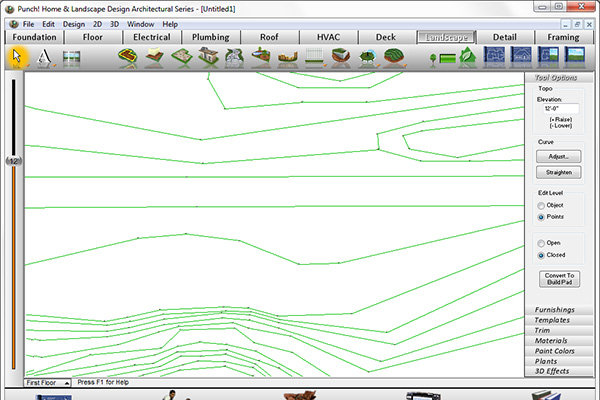Image resolution: width=600 pixels, height=400 pixels.
Task: Select the green hill terrain icon
Action: [x=394, y=57]
